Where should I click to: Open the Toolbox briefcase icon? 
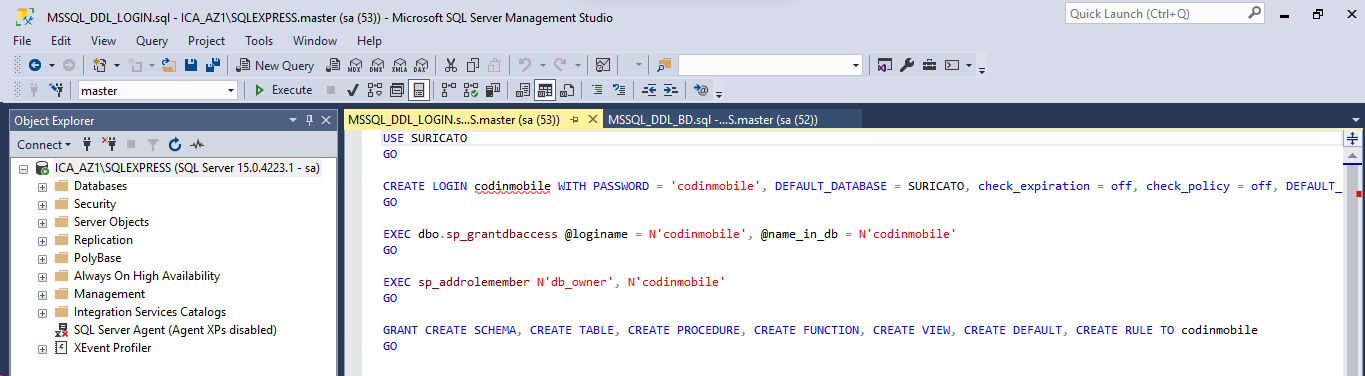(929, 65)
